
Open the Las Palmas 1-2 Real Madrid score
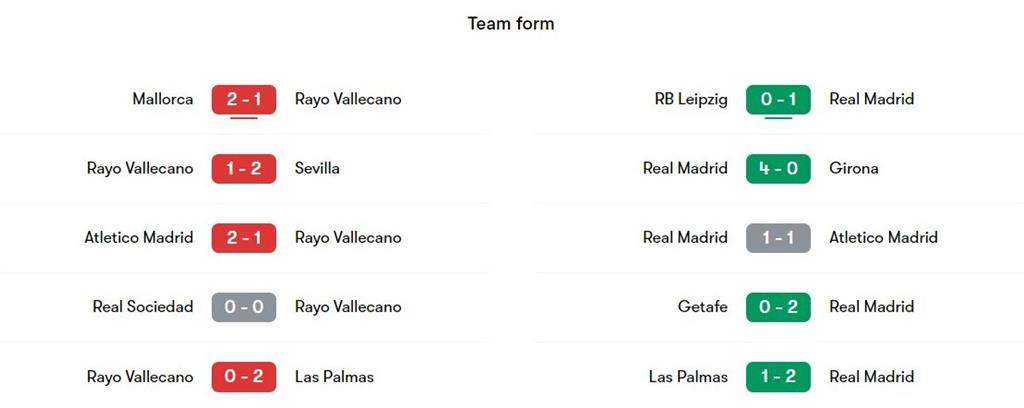click(x=778, y=377)
